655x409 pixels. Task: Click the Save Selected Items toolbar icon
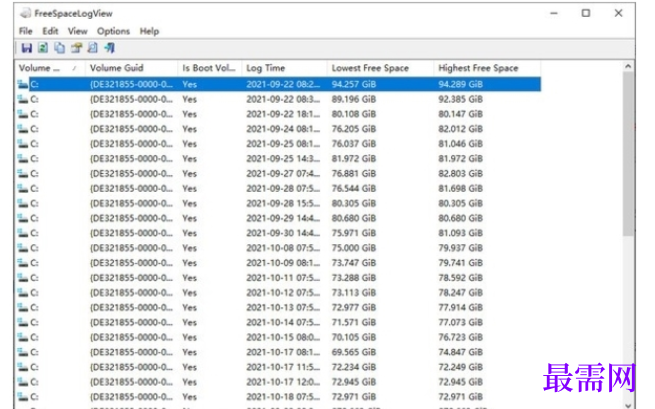[27, 48]
